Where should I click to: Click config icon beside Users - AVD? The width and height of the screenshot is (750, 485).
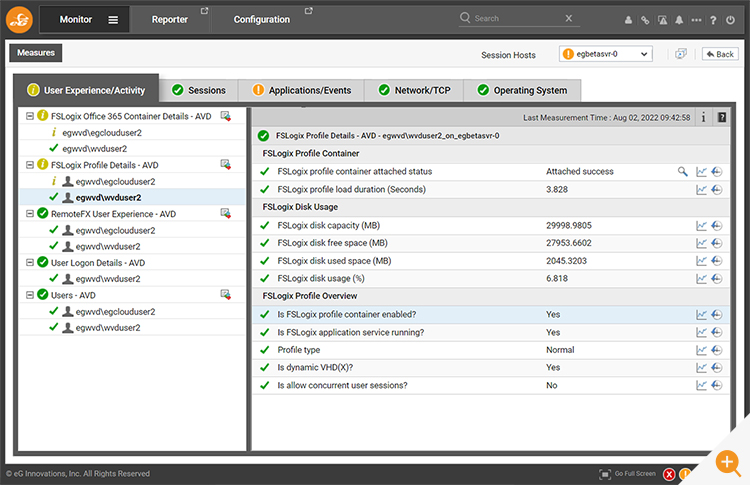tap(226, 295)
